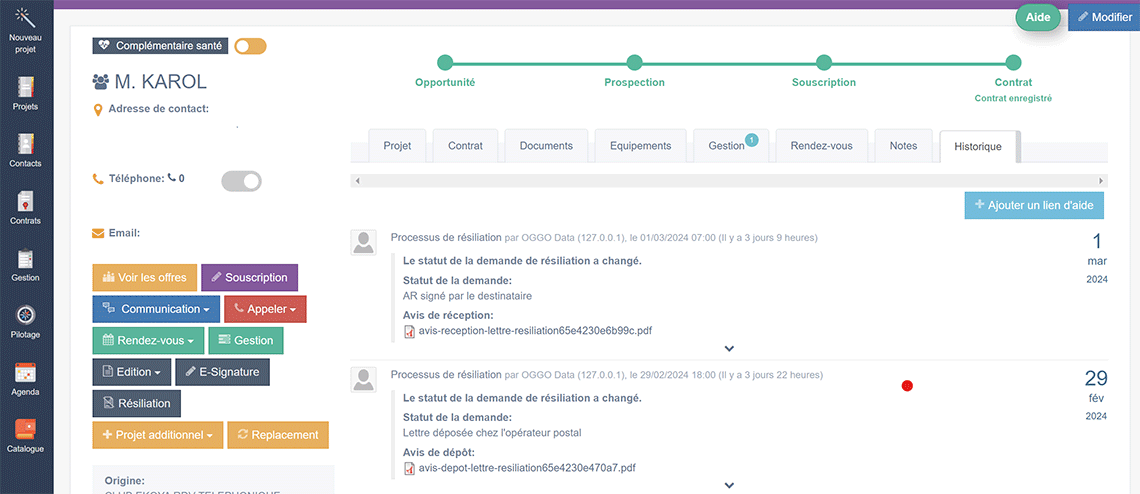The width and height of the screenshot is (1140, 494).
Task: Open avis-reception-lettre-resiliation PDF link
Action: point(535,330)
